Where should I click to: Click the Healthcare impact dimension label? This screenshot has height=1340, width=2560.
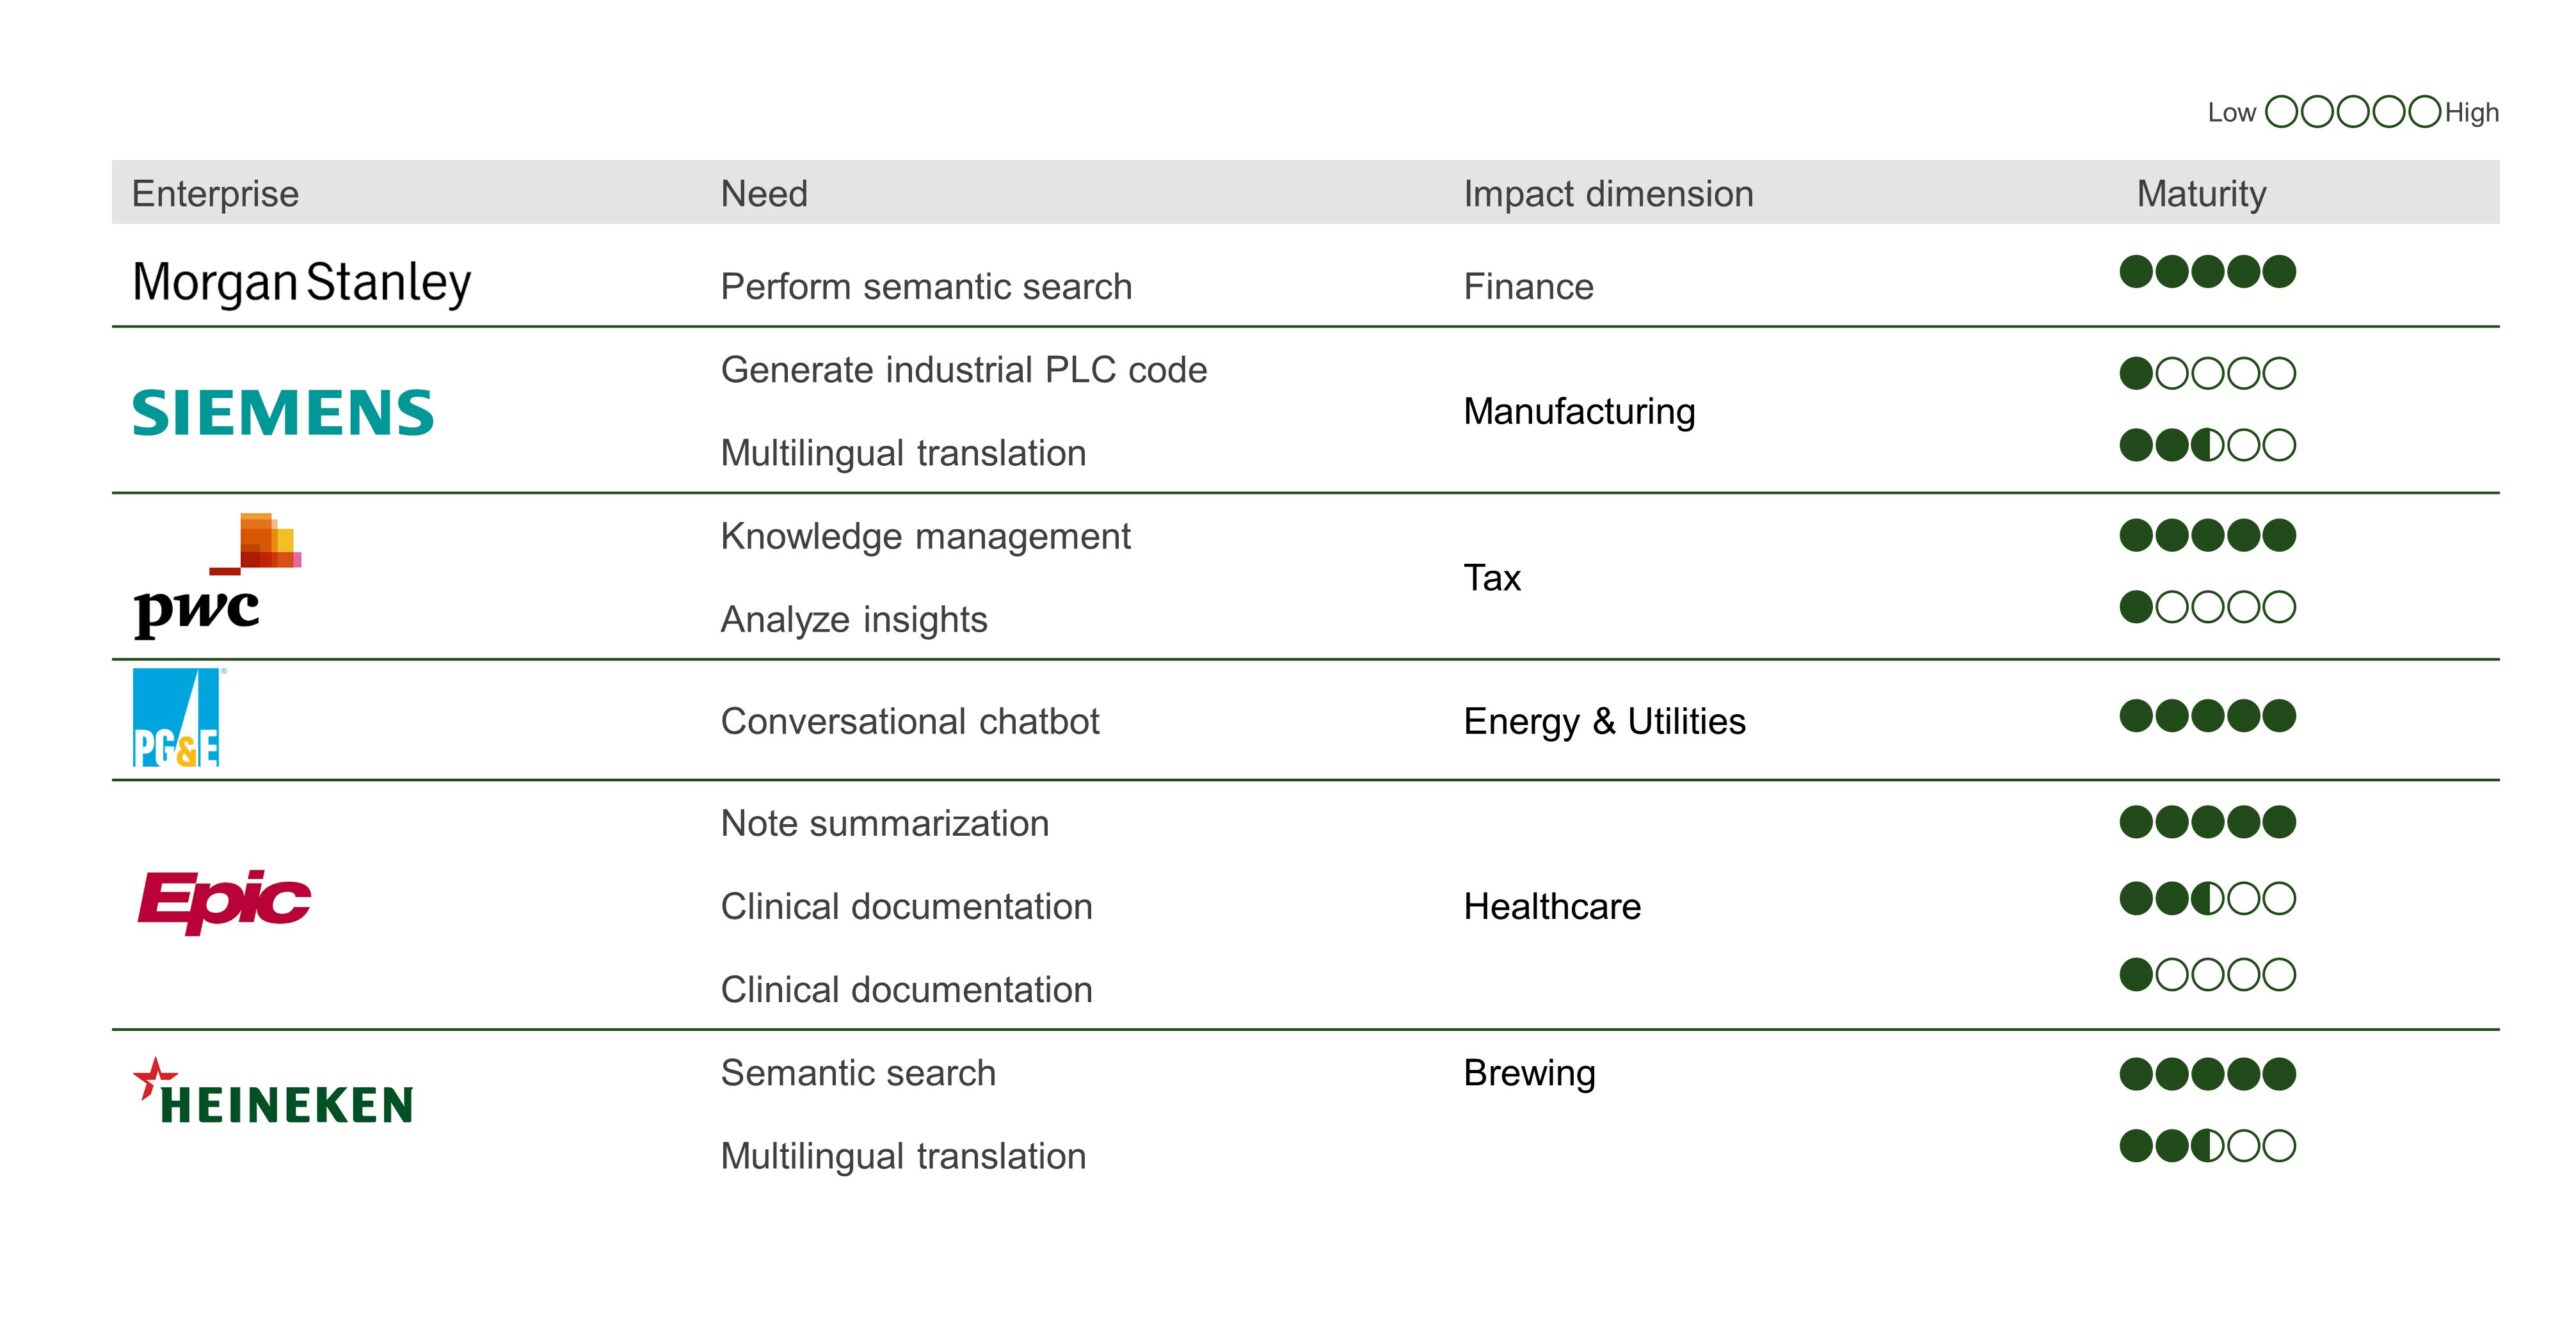[1552, 907]
